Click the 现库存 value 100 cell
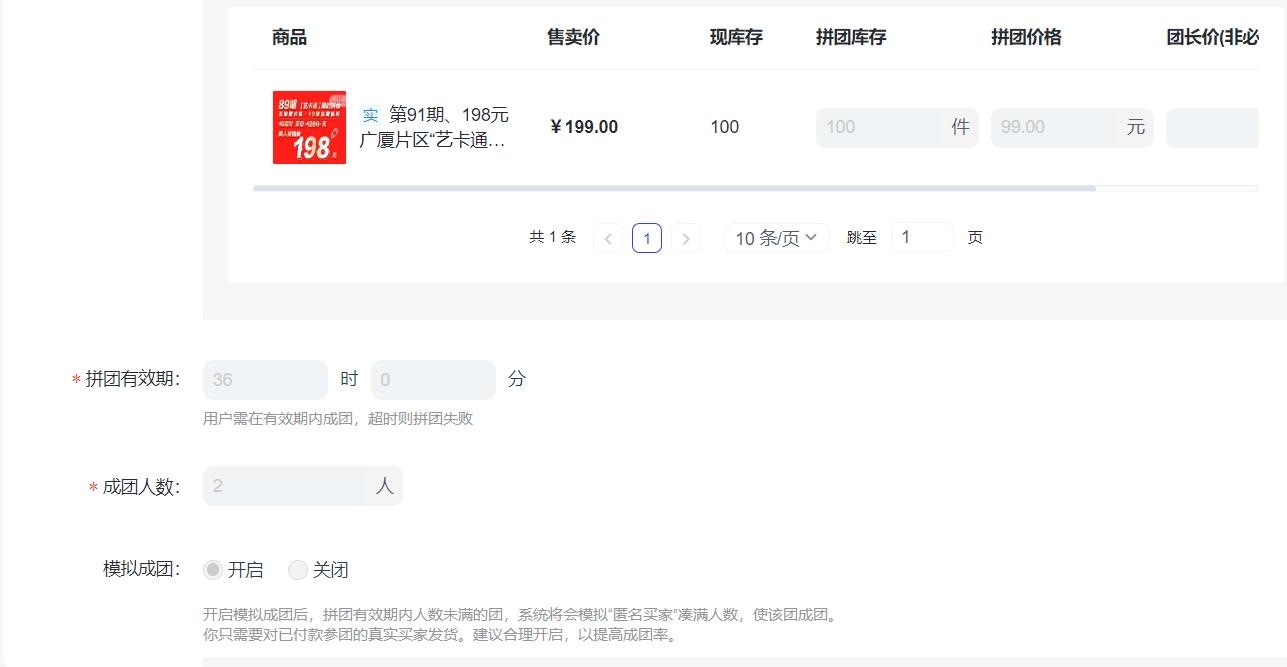 tap(725, 127)
